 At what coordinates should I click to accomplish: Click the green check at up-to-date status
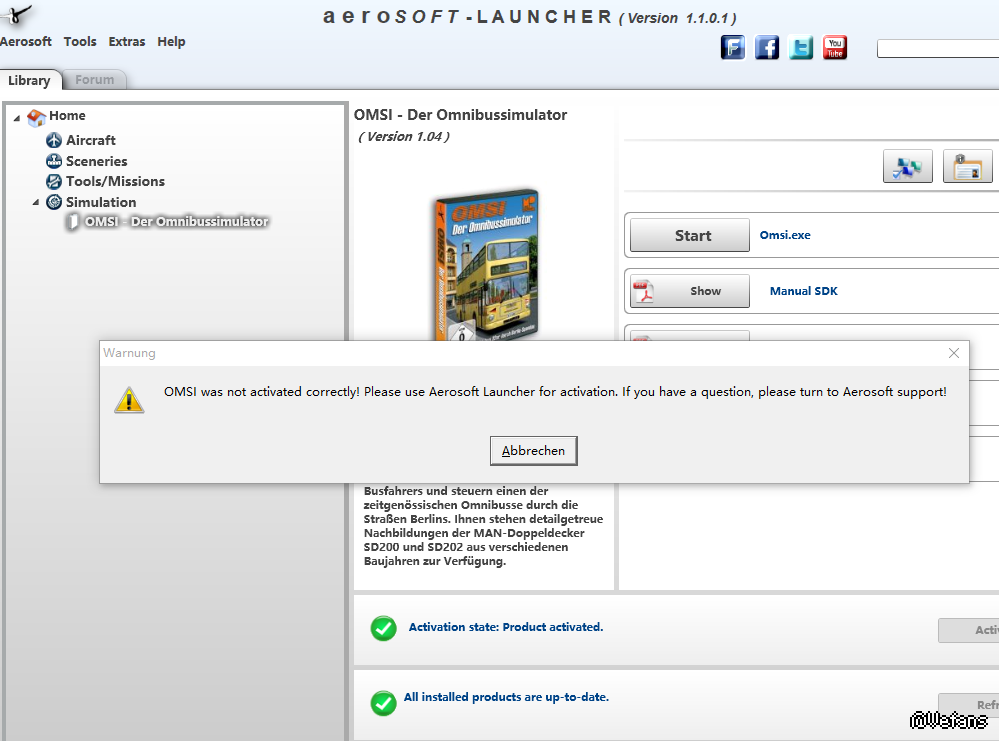click(x=384, y=703)
